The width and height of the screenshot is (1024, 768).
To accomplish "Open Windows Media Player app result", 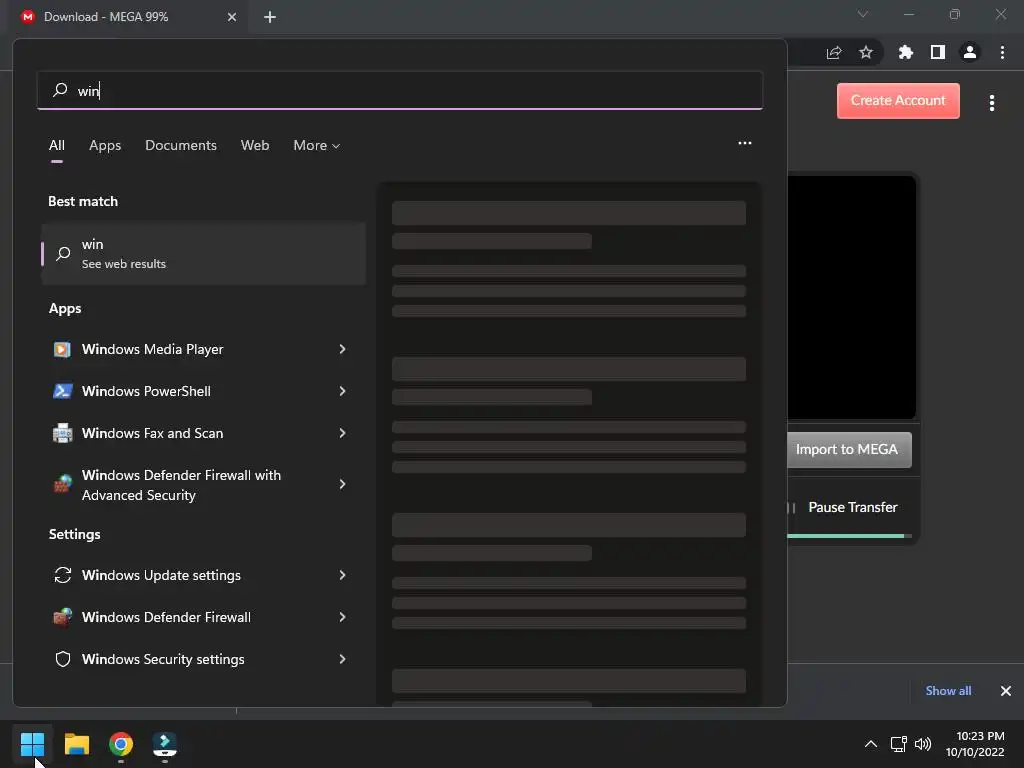I will click(202, 349).
